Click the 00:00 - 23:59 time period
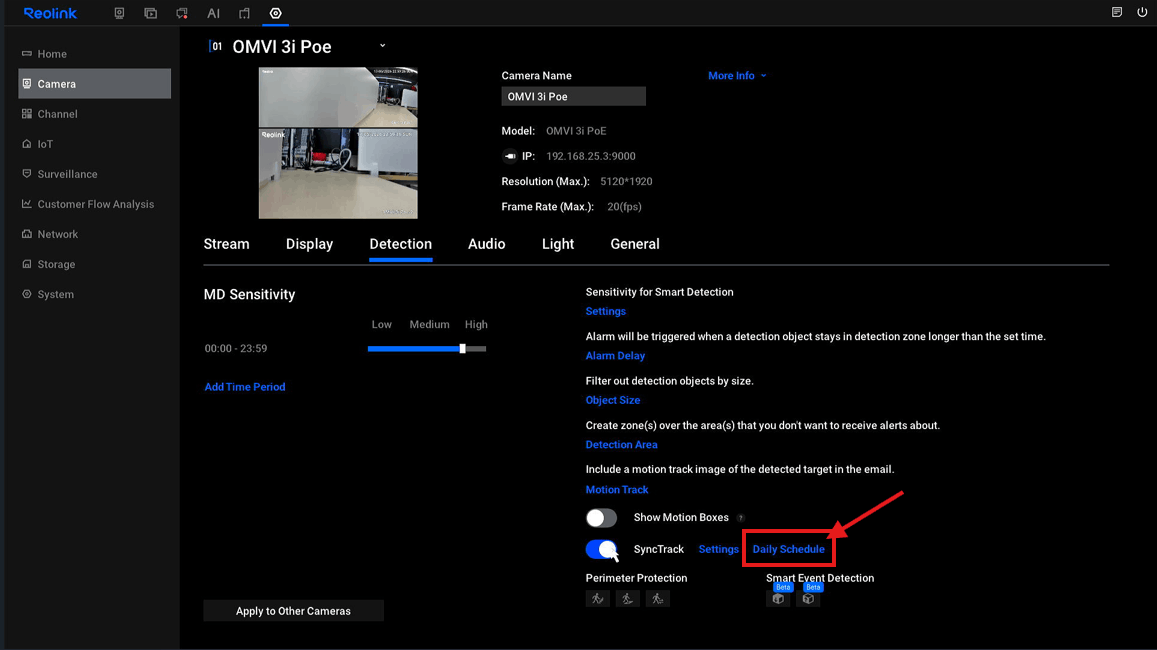Viewport: 1157px width, 650px height. 236,348
